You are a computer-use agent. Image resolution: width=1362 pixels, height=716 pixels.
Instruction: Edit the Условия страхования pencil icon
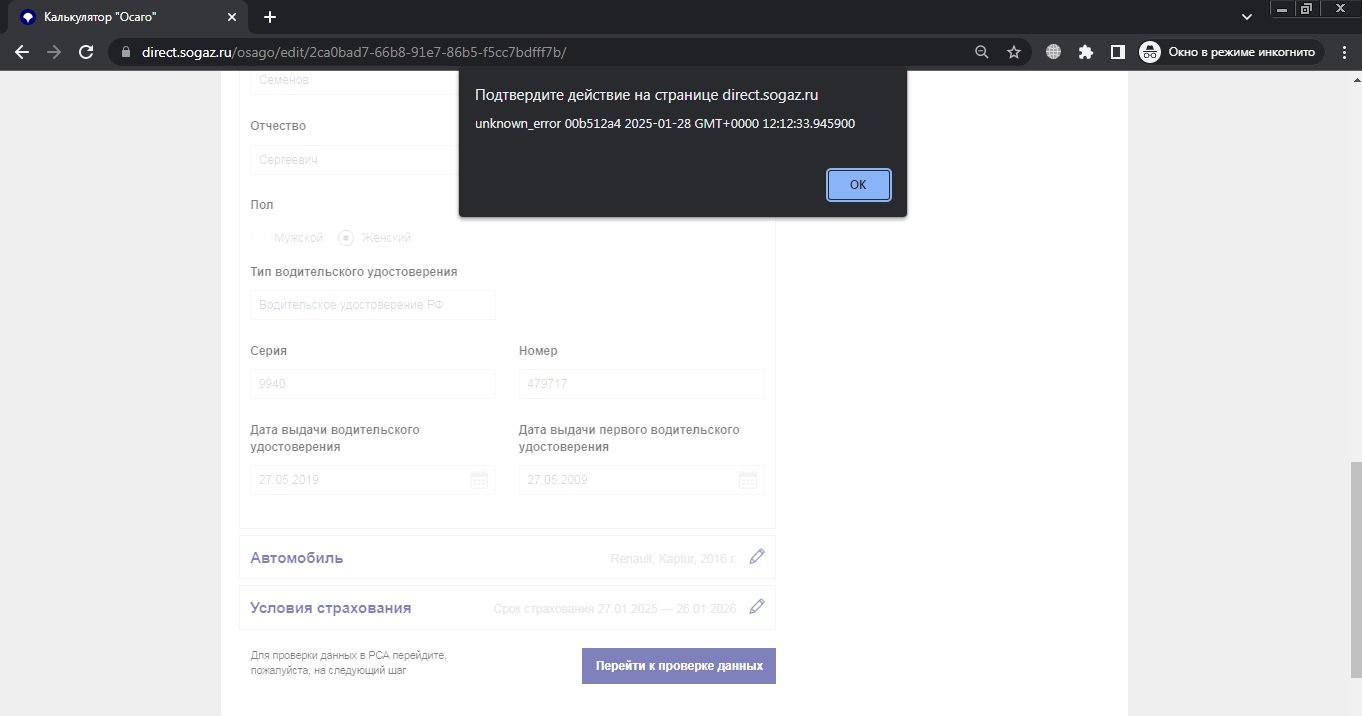tap(757, 606)
